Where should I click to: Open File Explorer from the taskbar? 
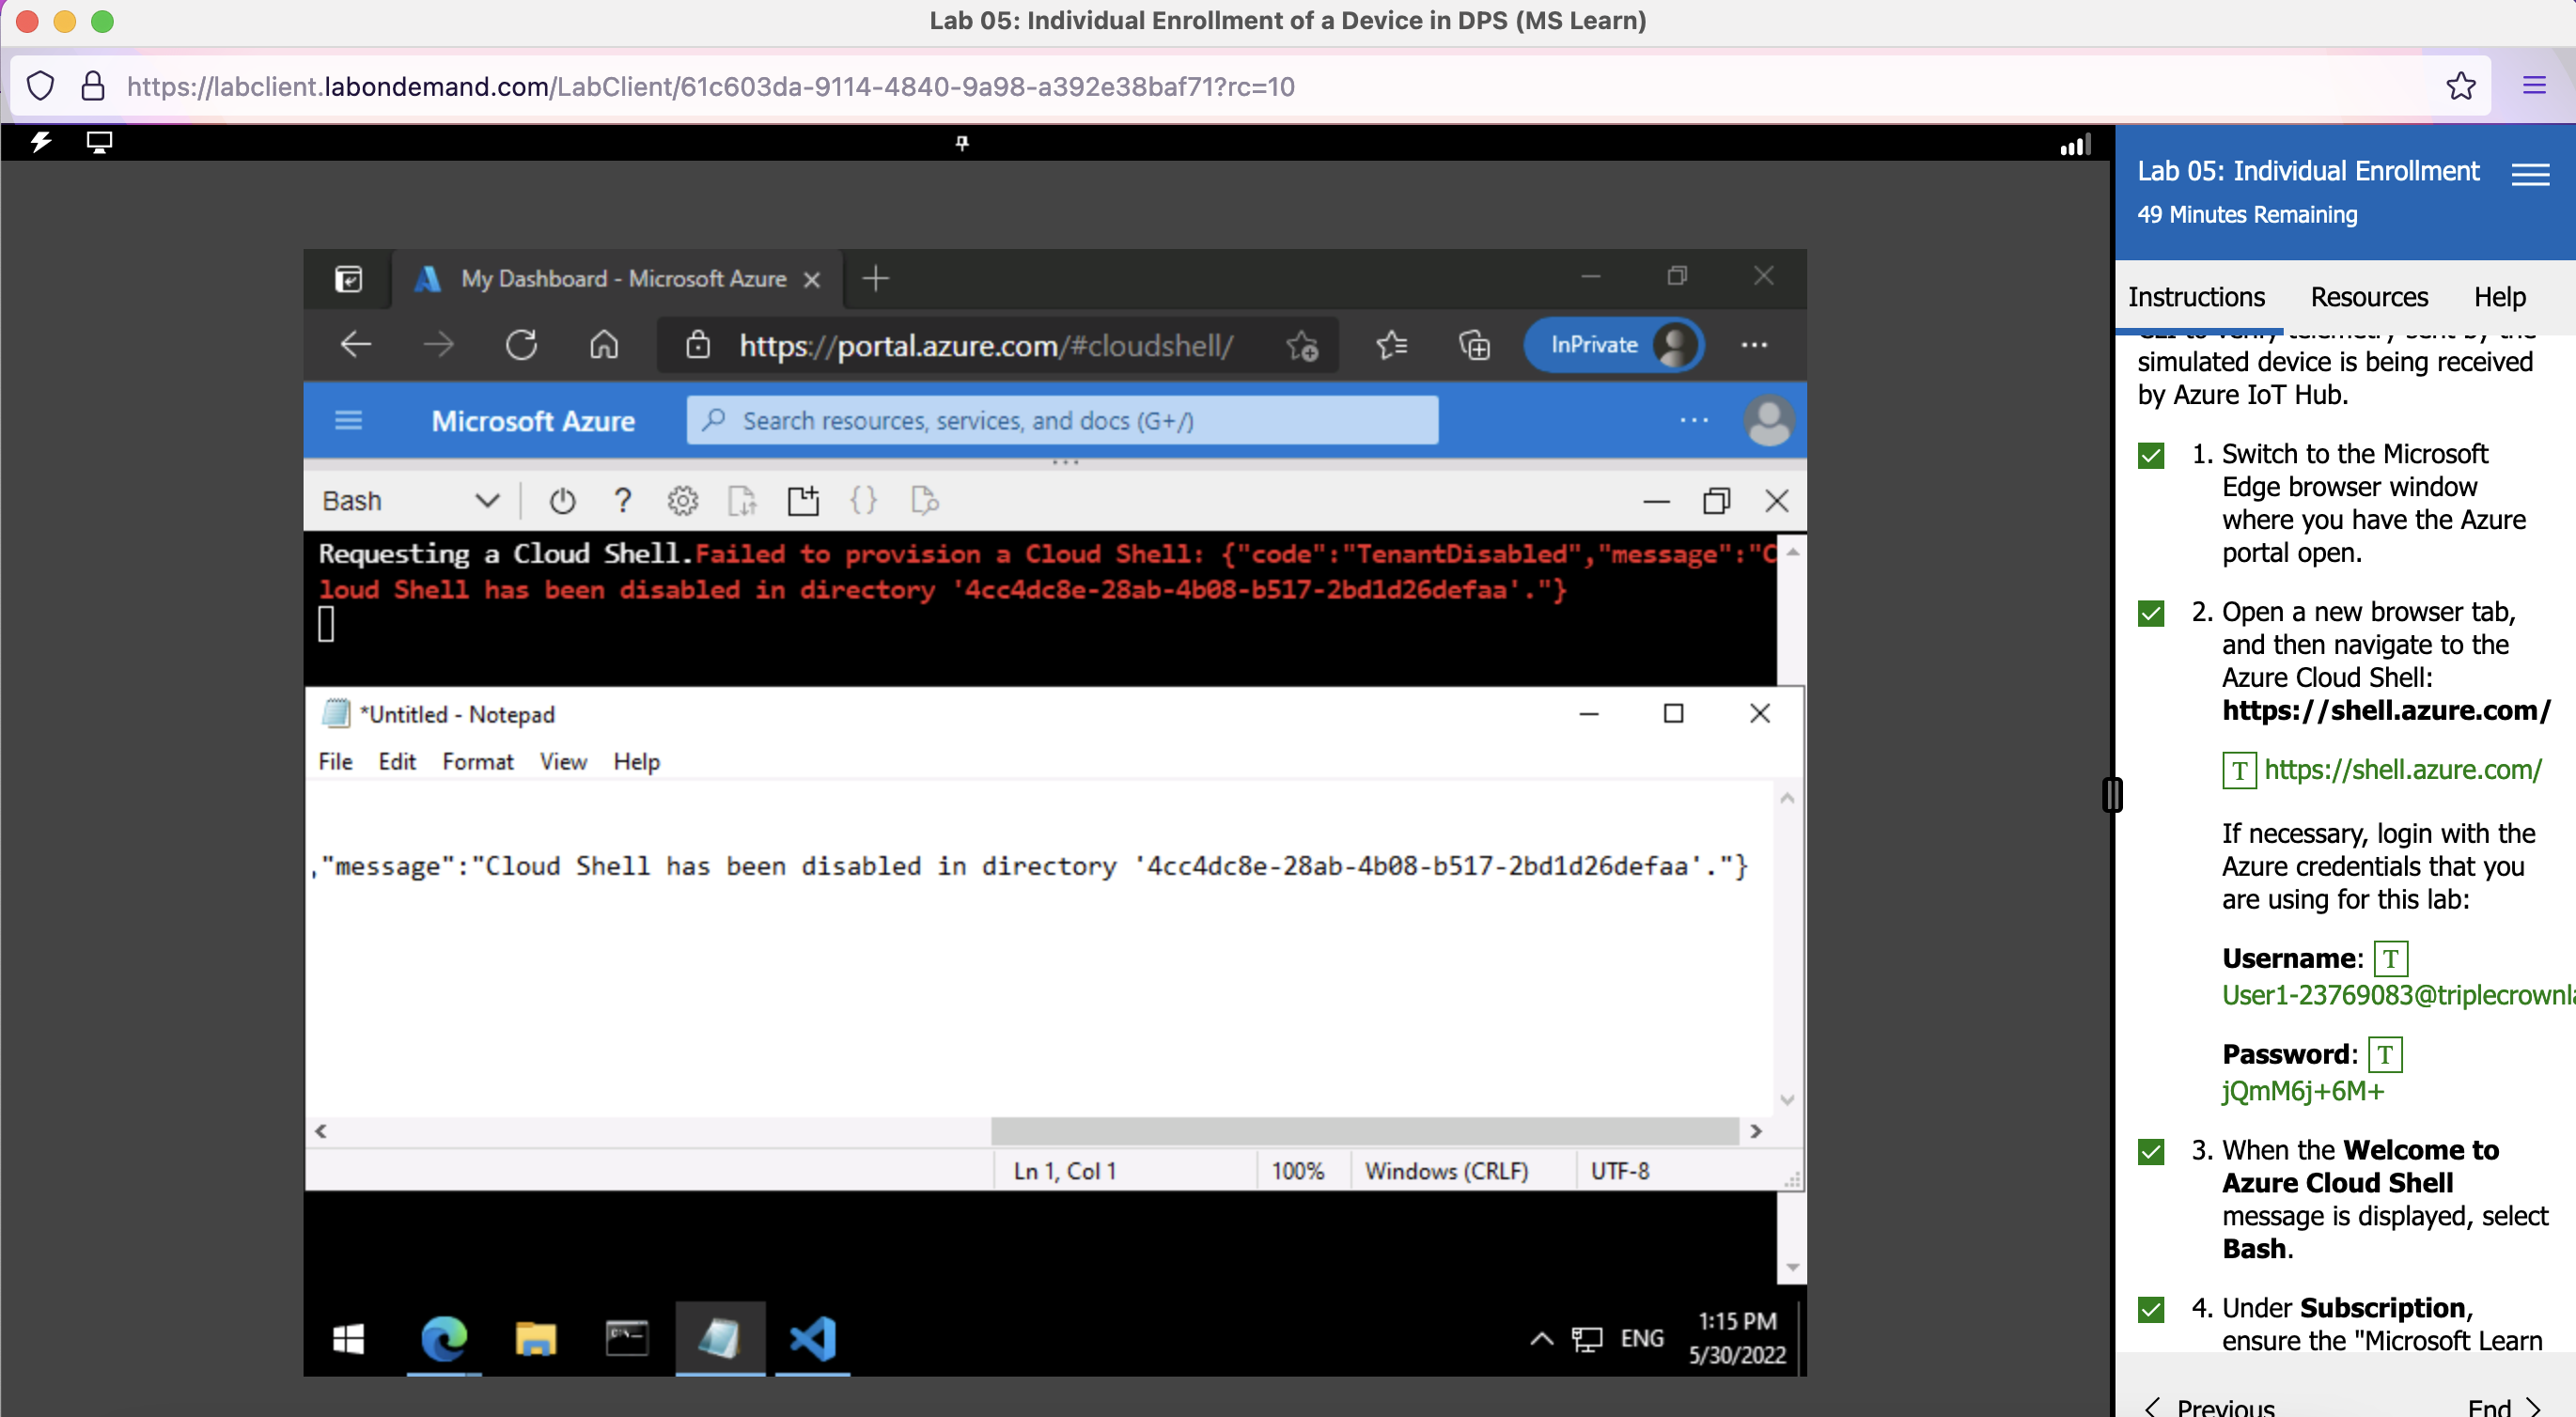(536, 1338)
